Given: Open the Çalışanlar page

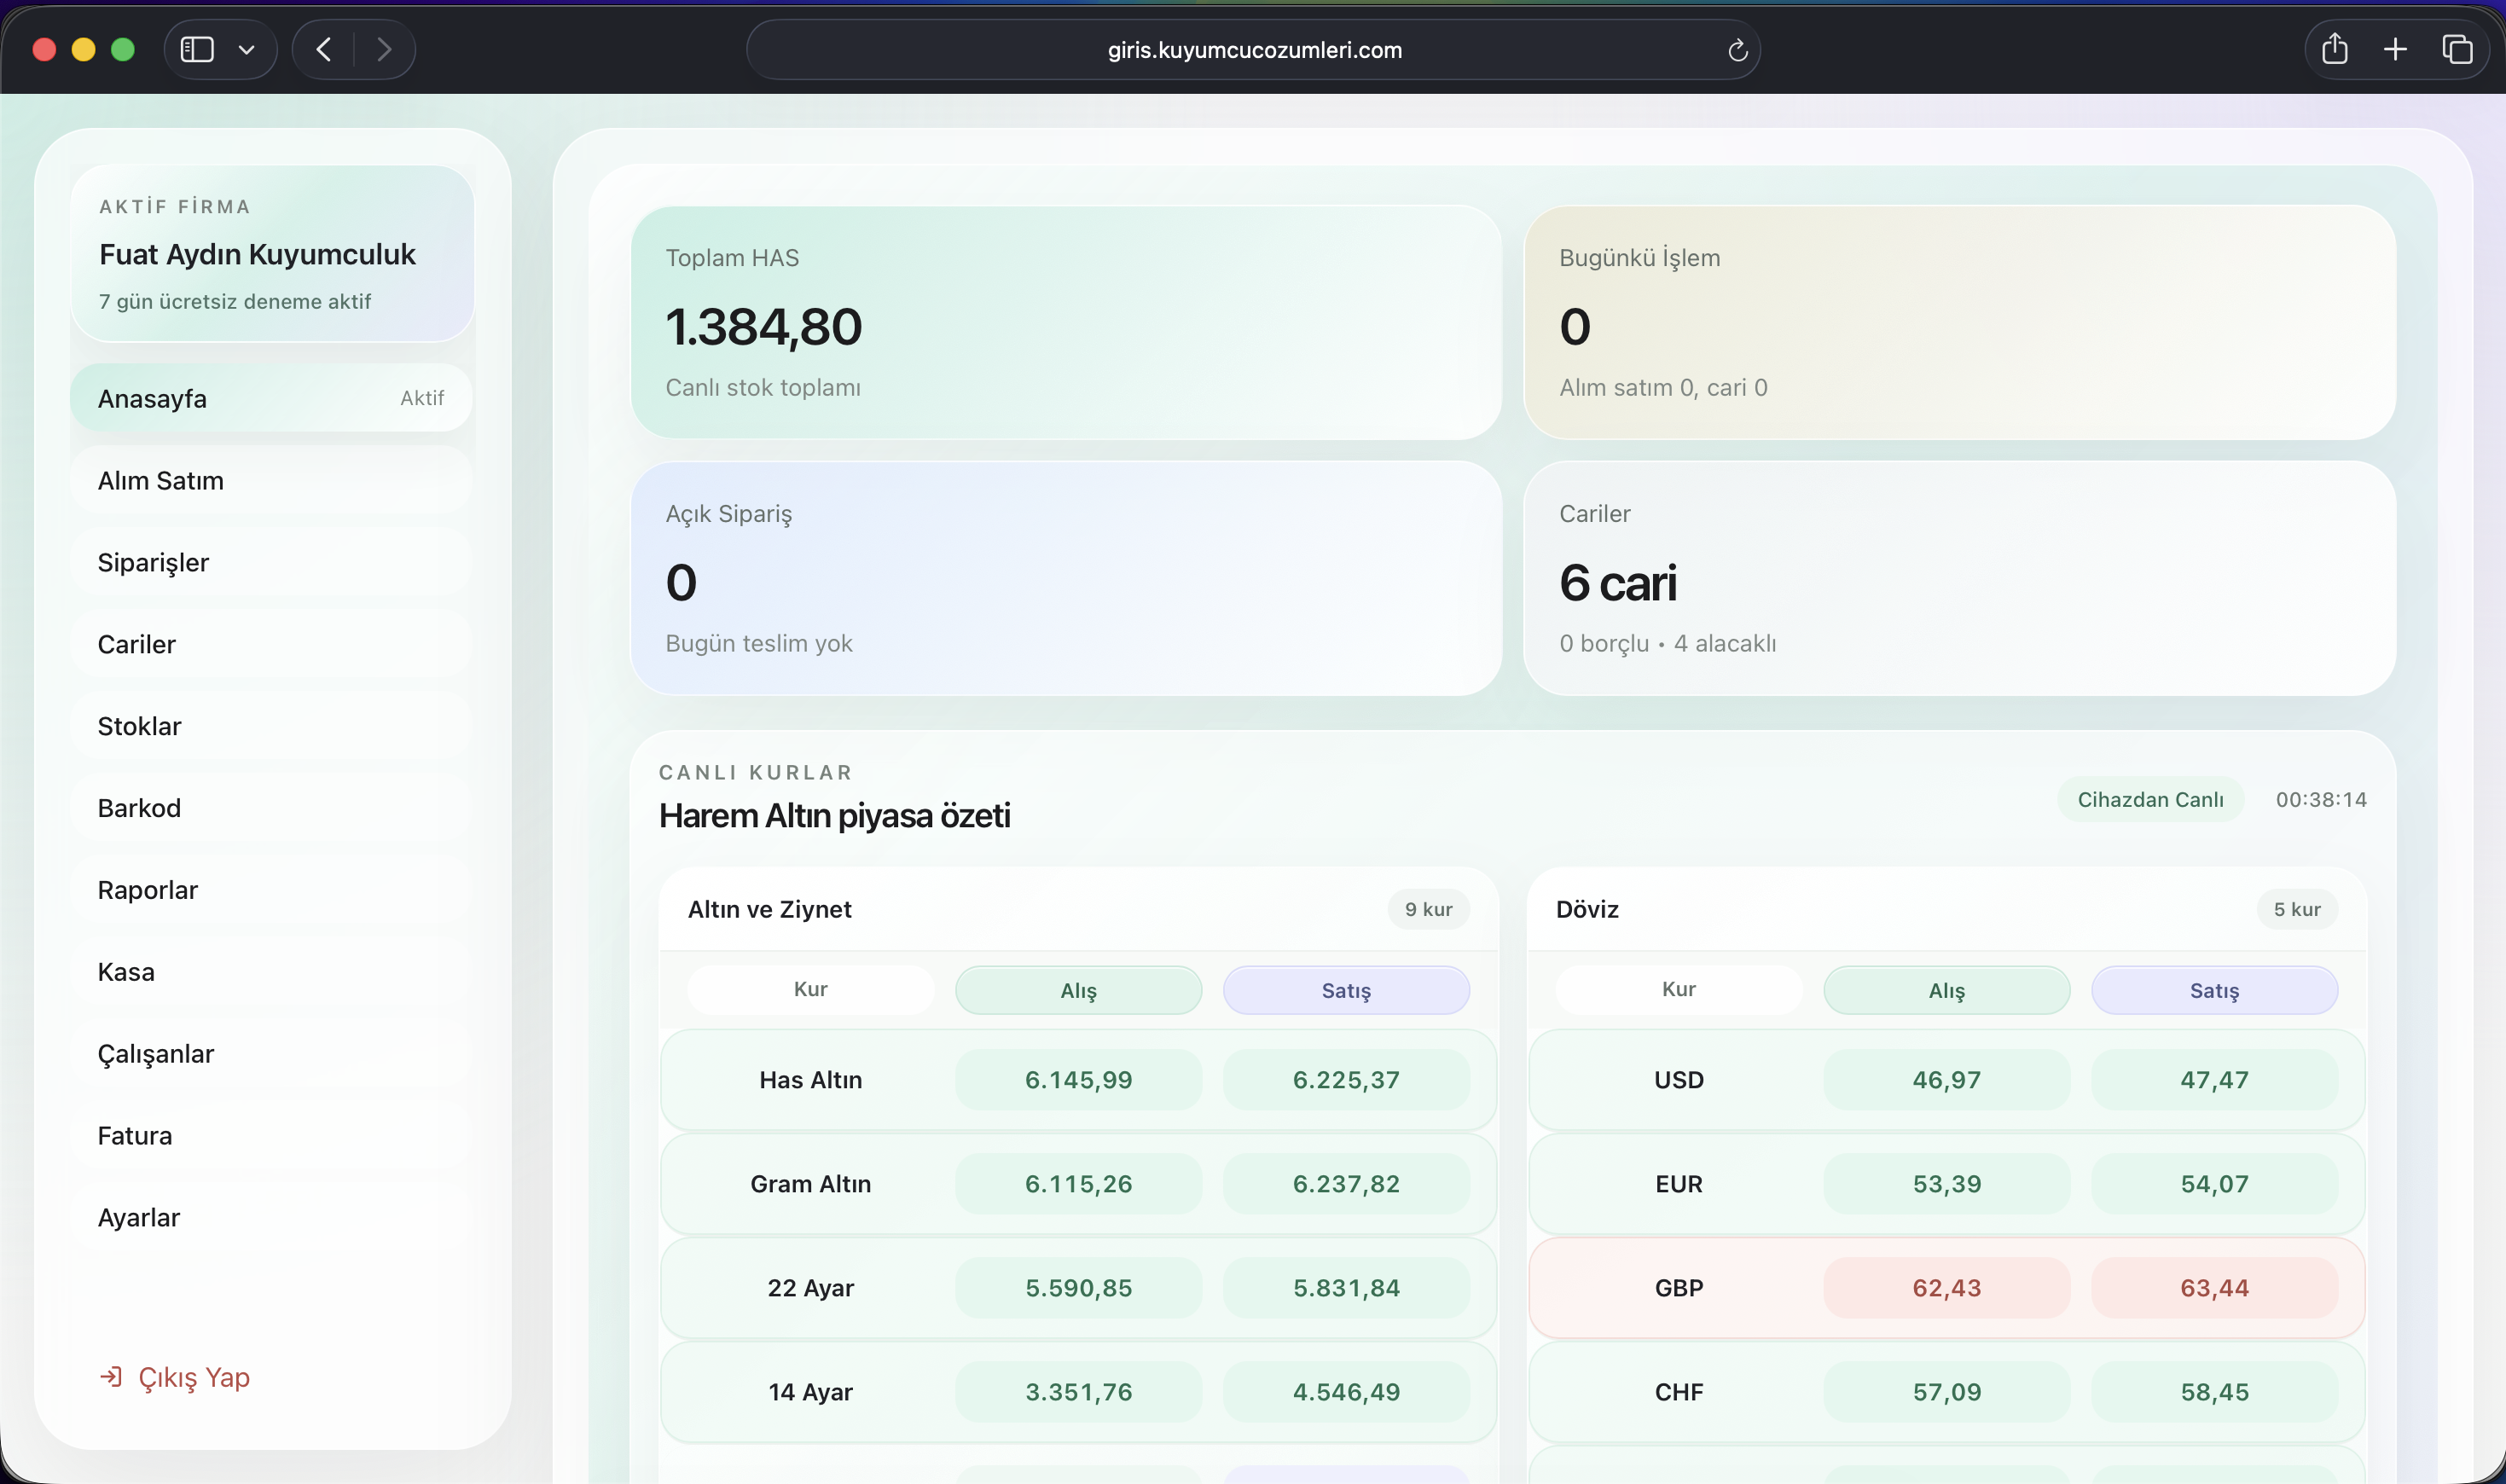Looking at the screenshot, I should [271, 1054].
